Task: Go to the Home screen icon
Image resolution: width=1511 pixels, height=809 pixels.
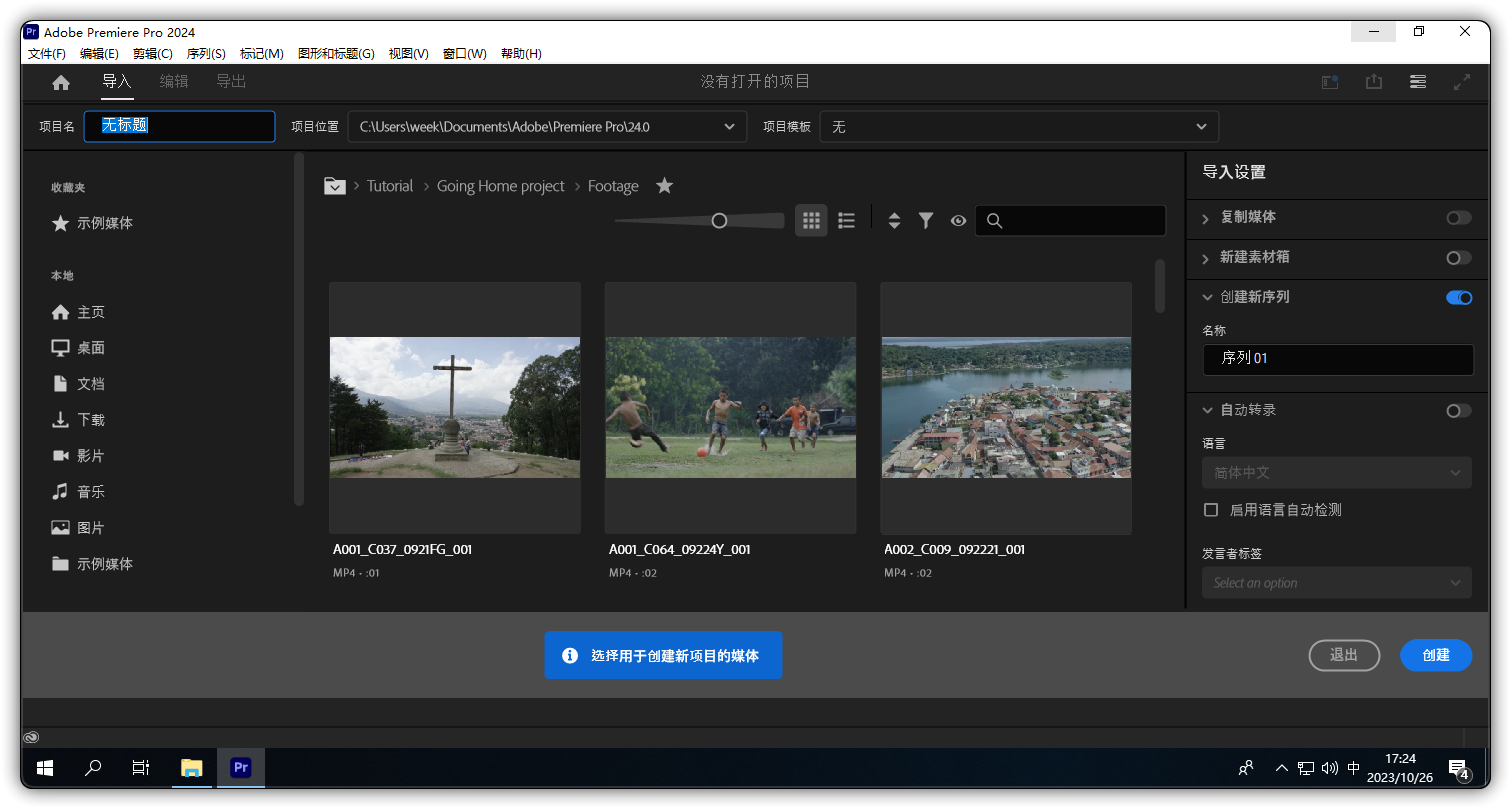Action: [61, 82]
